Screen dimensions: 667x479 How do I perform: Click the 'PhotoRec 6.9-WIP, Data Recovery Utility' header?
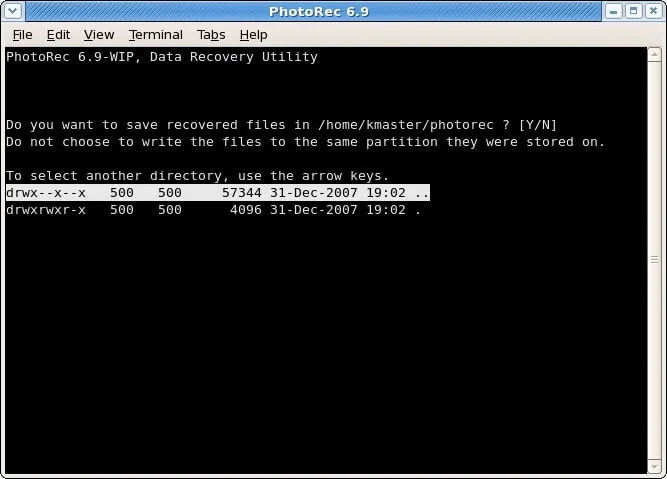pos(162,57)
